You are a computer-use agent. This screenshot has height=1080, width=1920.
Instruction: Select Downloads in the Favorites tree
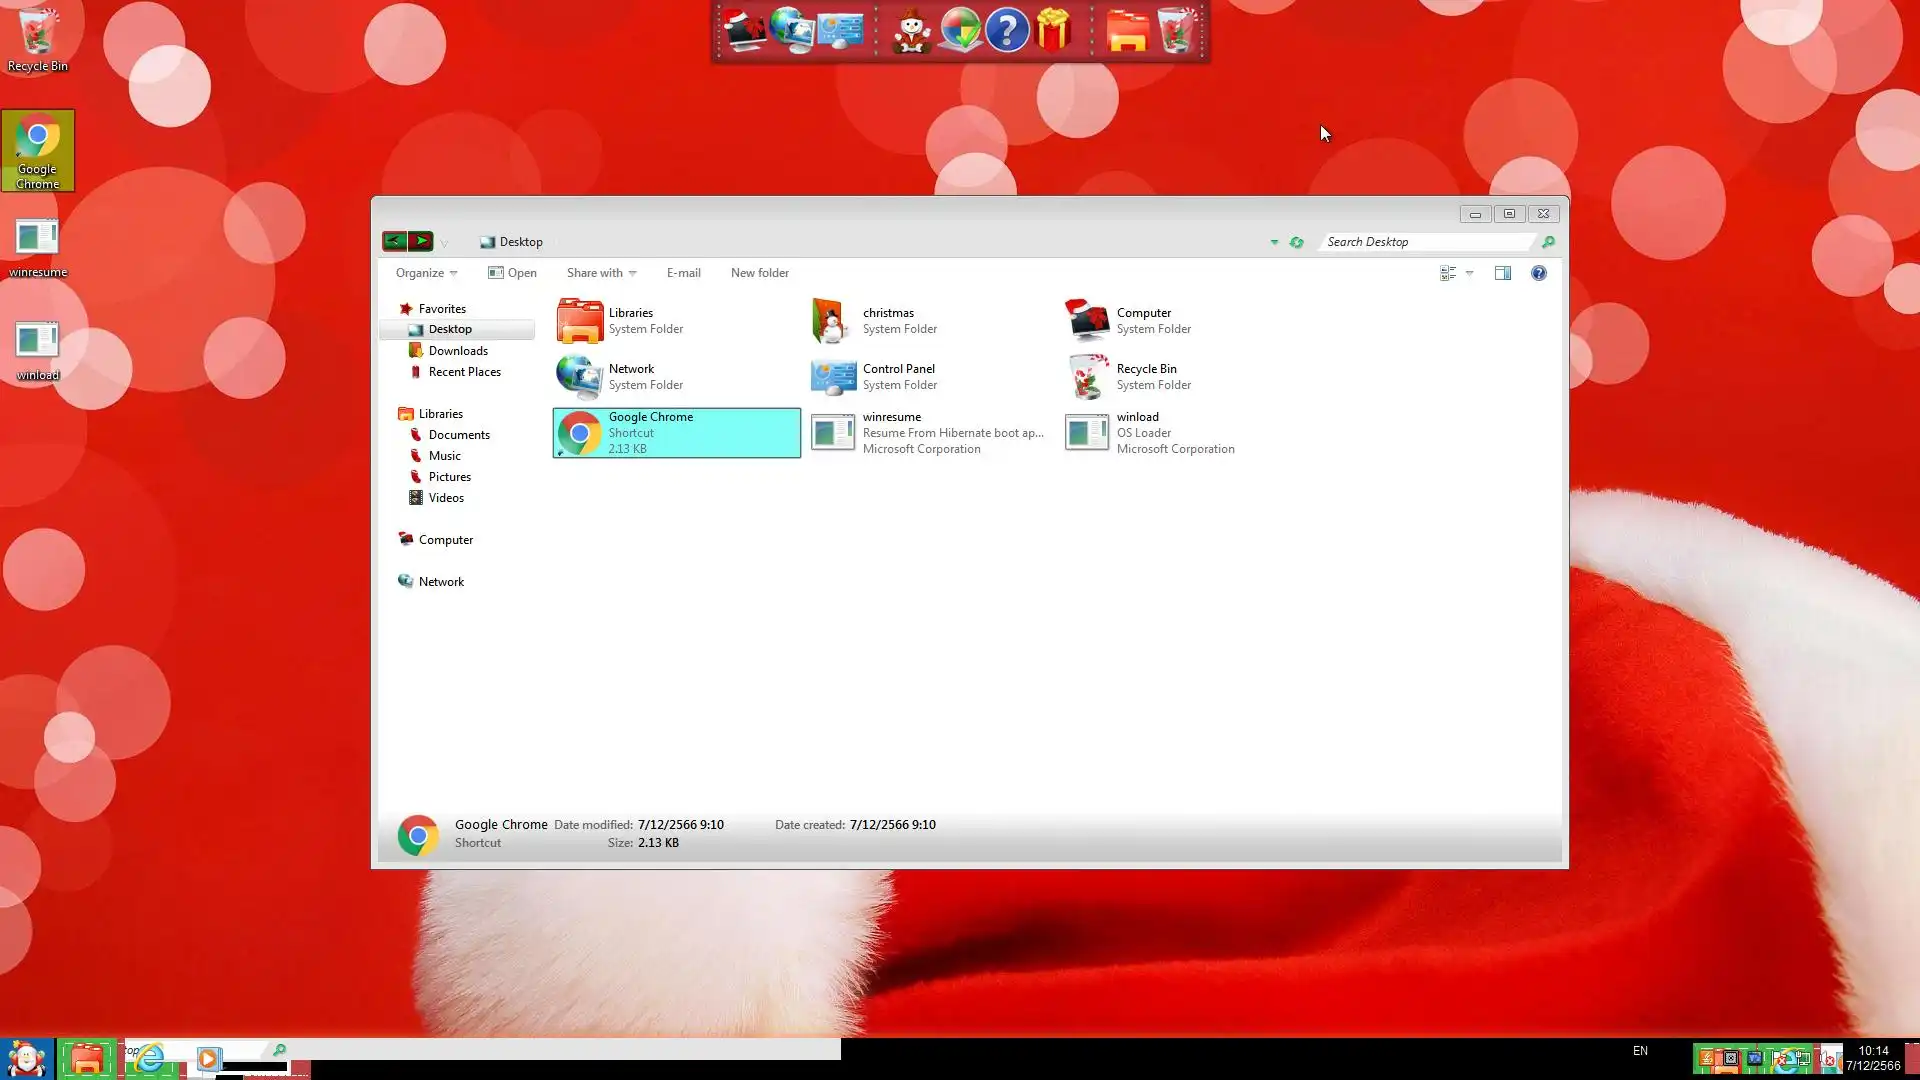458,351
